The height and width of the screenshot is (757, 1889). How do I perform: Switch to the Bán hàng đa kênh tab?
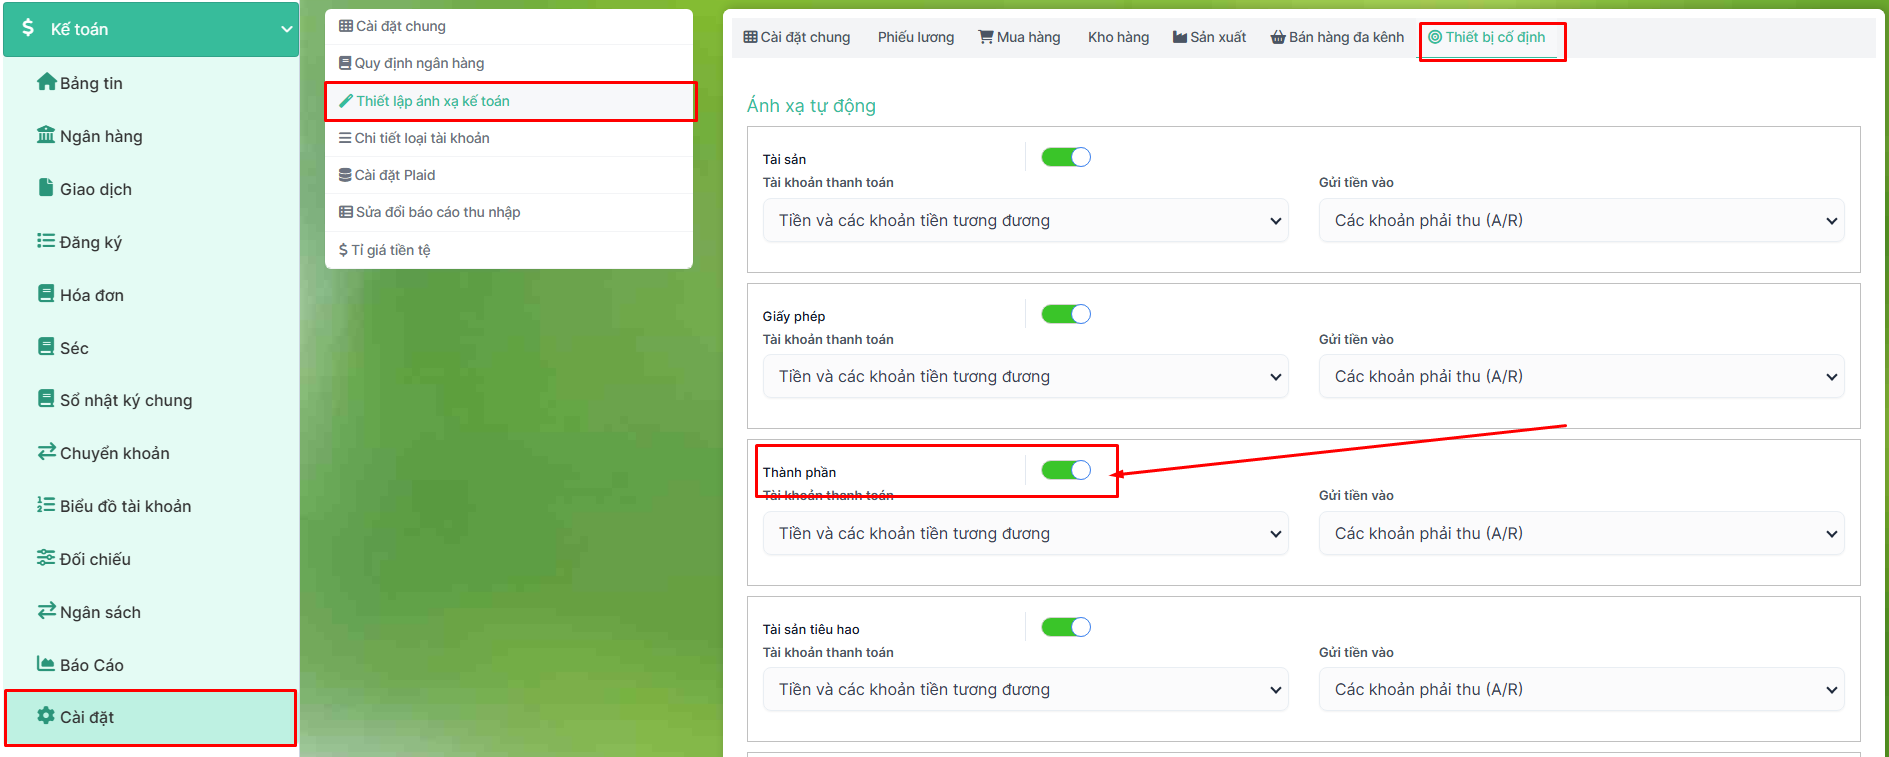coord(1337,37)
